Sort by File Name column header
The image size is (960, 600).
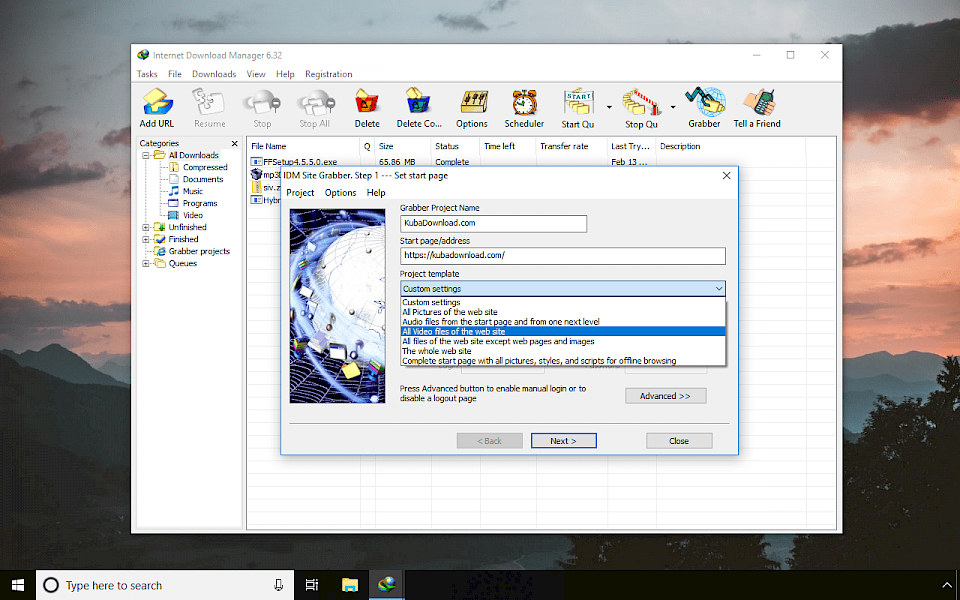304,146
